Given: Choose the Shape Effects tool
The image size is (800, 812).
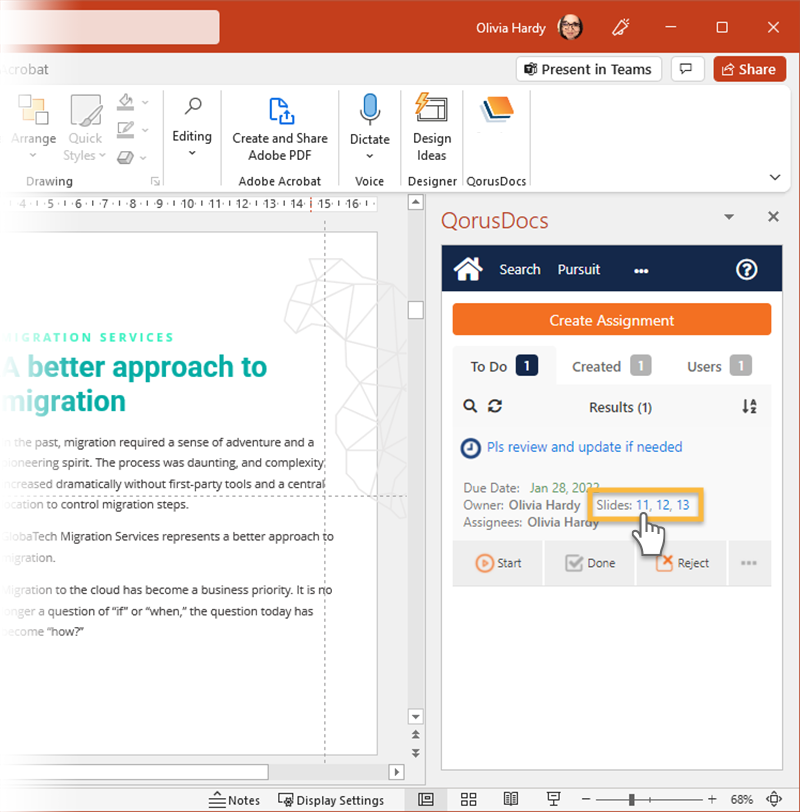Looking at the screenshot, I should pyautogui.click(x=125, y=157).
